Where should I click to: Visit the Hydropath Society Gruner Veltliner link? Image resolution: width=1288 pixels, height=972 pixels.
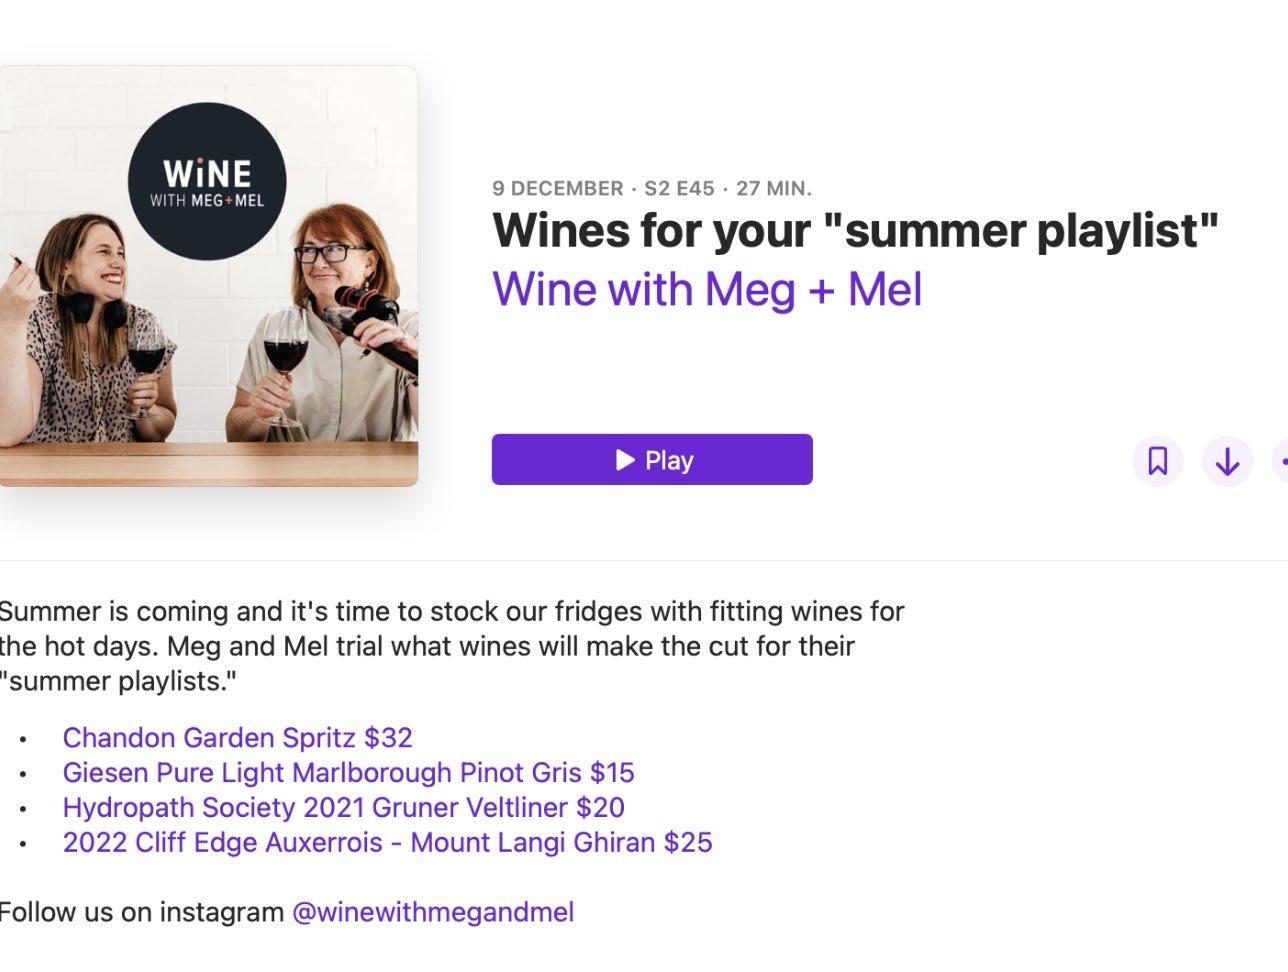(343, 808)
